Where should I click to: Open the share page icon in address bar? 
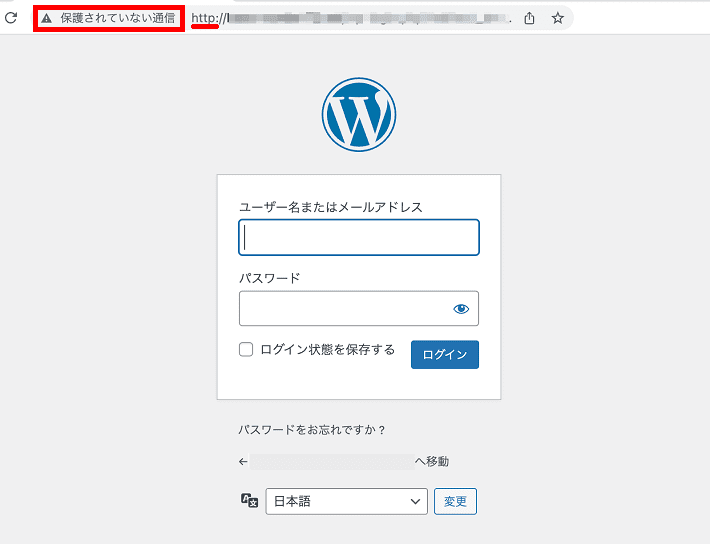(x=529, y=18)
